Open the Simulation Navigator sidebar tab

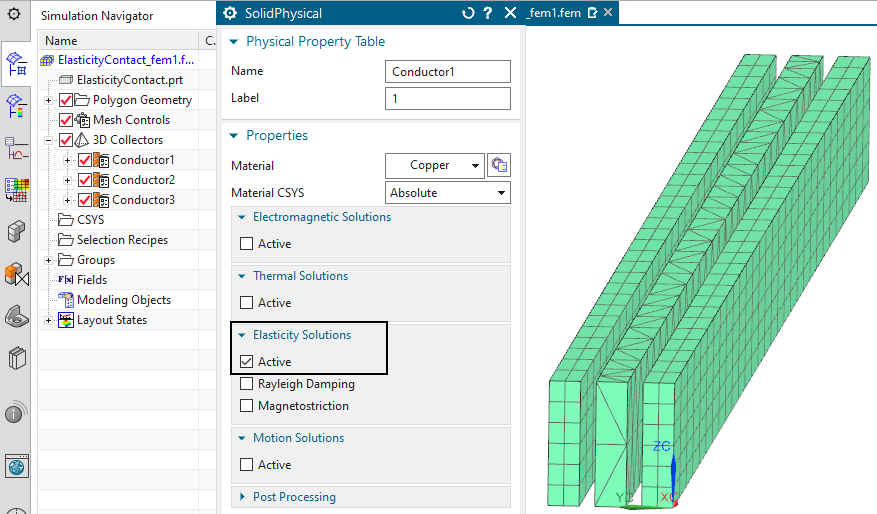pyautogui.click(x=16, y=61)
